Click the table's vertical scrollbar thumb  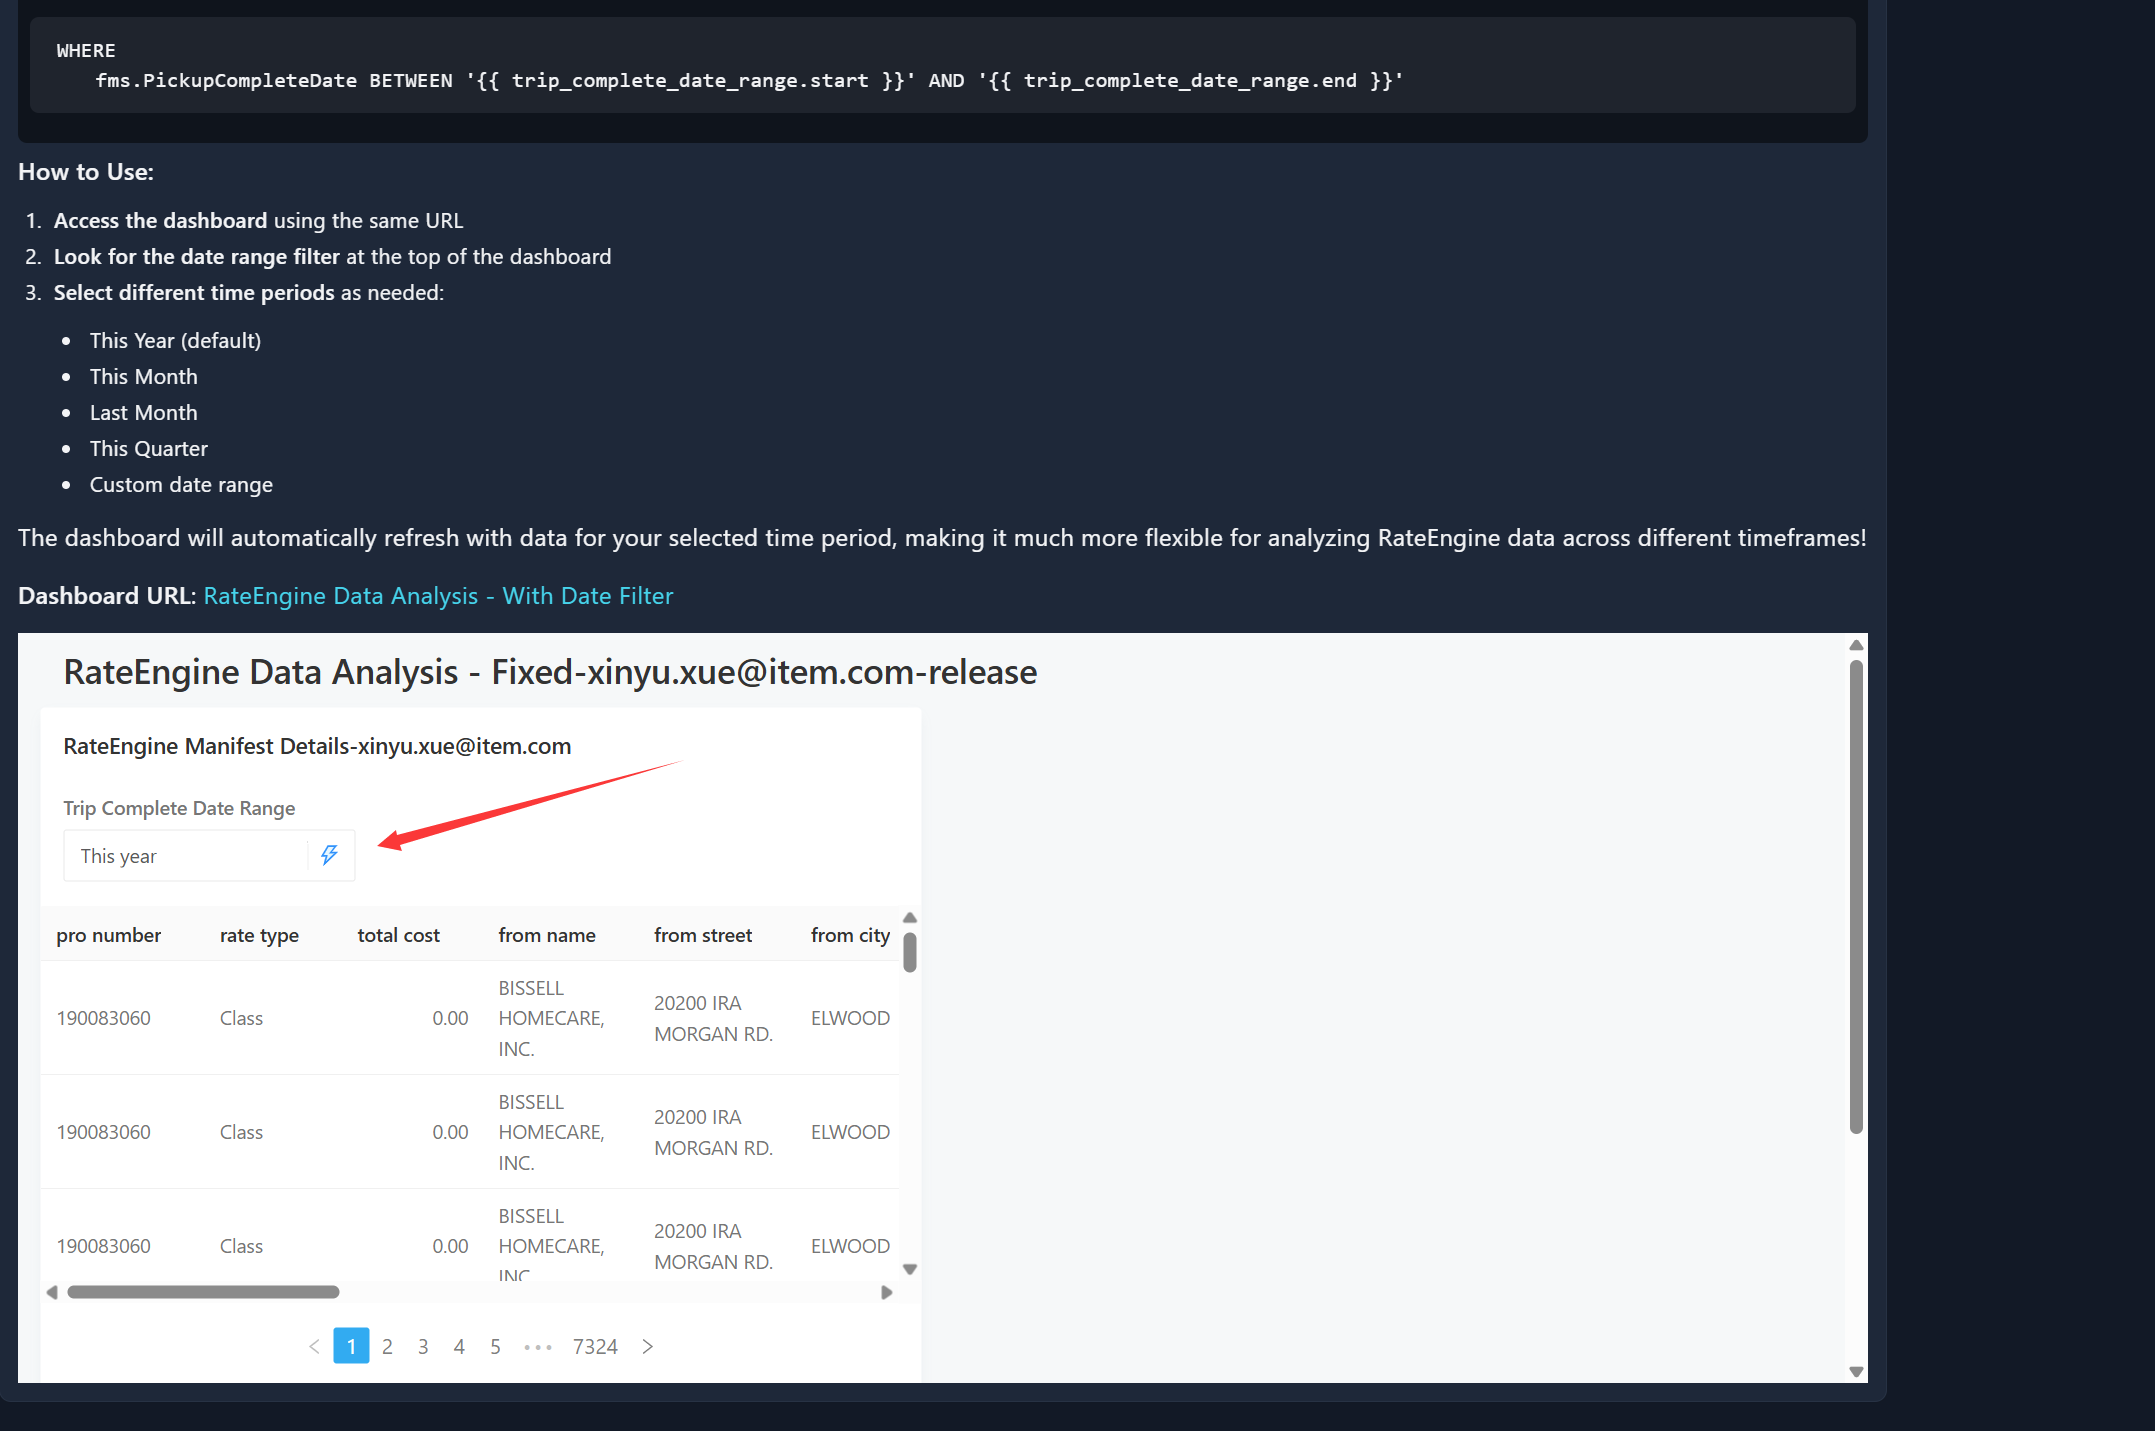pos(910,952)
